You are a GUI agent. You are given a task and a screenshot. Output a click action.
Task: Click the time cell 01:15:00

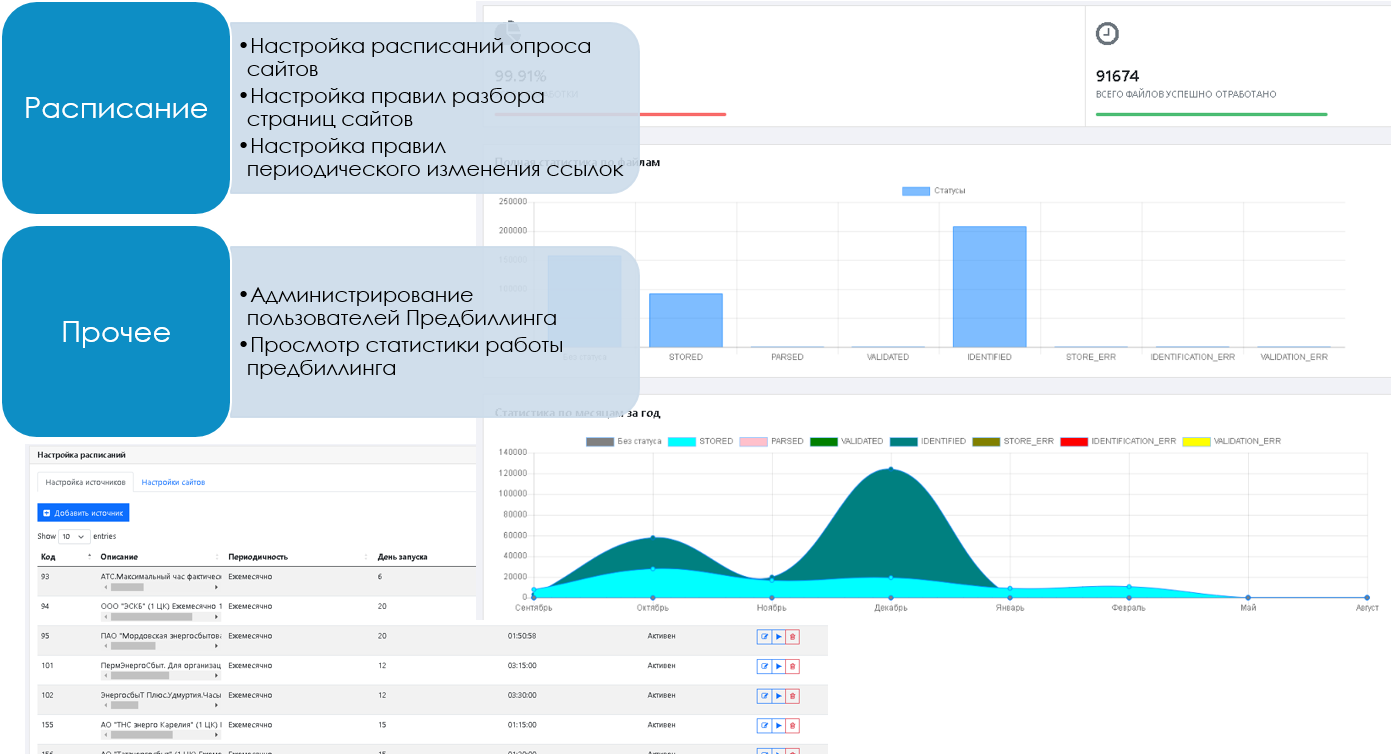tap(522, 724)
